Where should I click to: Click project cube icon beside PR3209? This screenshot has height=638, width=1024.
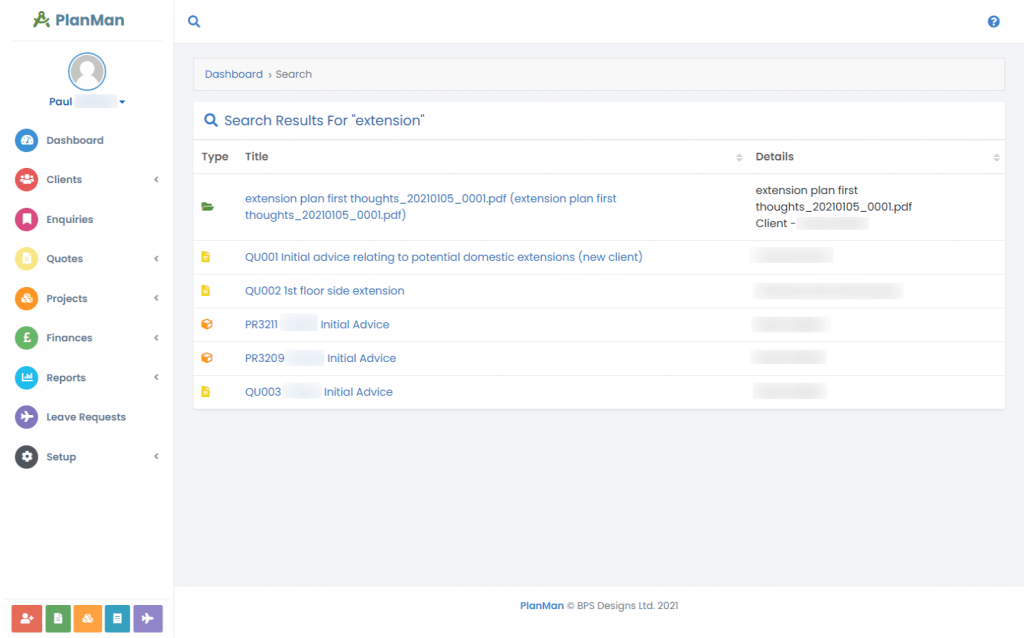pos(207,358)
